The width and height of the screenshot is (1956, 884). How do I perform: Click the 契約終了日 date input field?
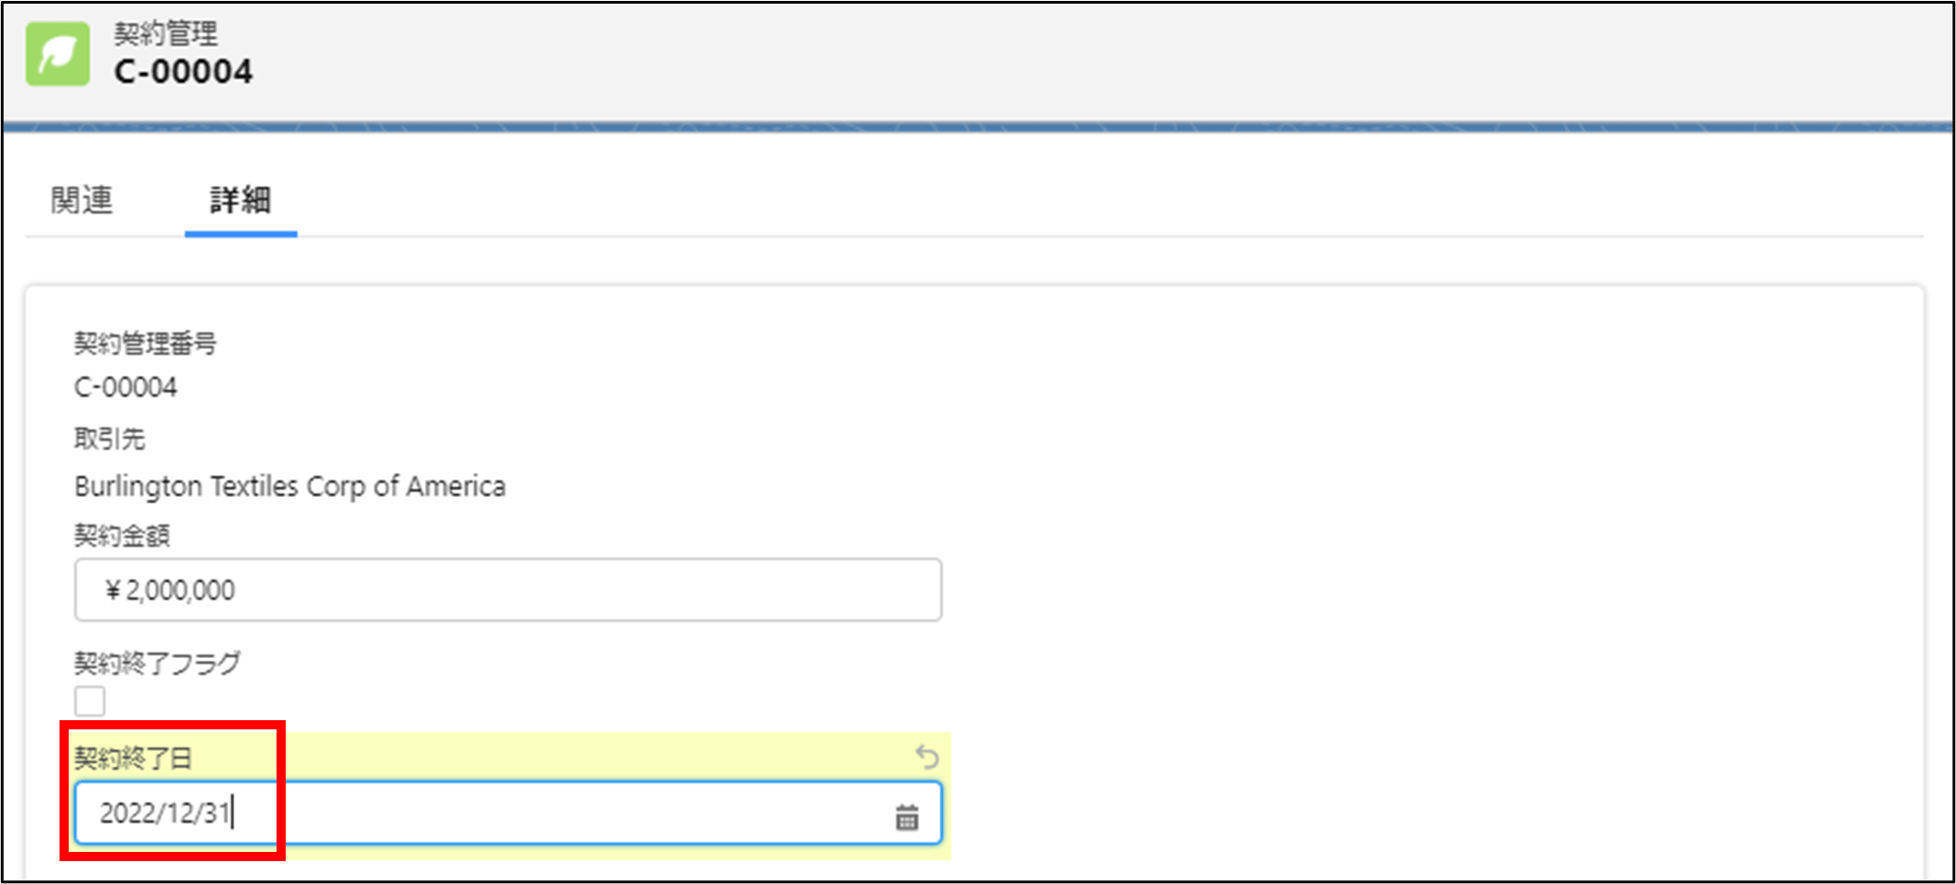[508, 813]
